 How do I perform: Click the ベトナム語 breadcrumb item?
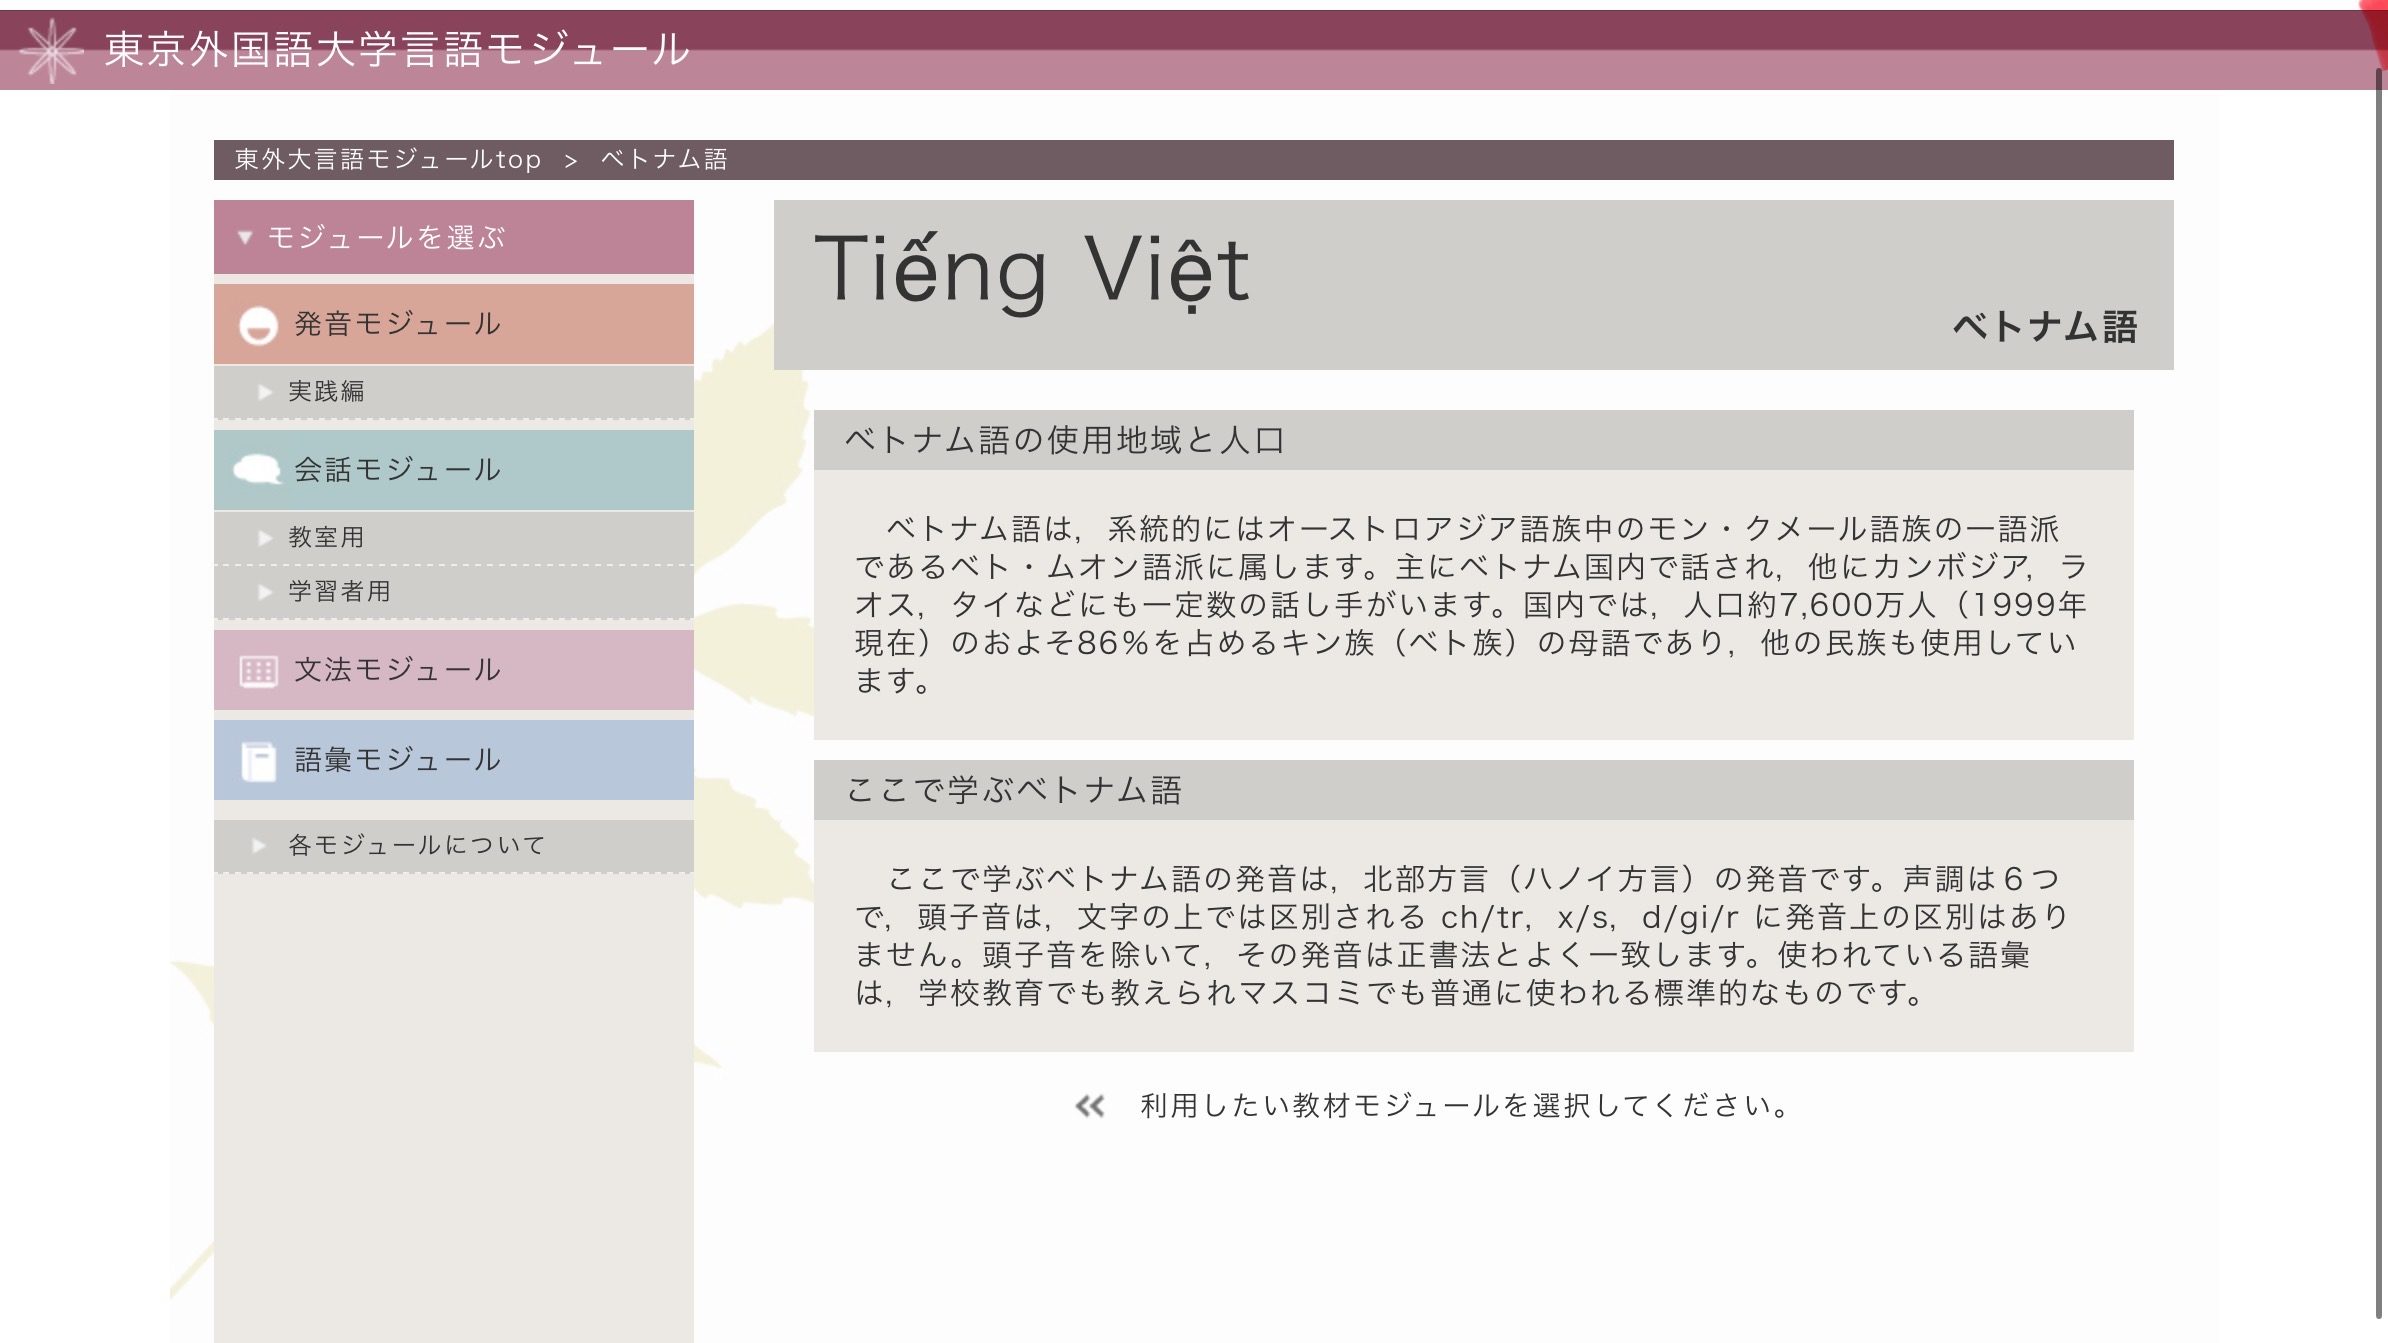(x=664, y=160)
